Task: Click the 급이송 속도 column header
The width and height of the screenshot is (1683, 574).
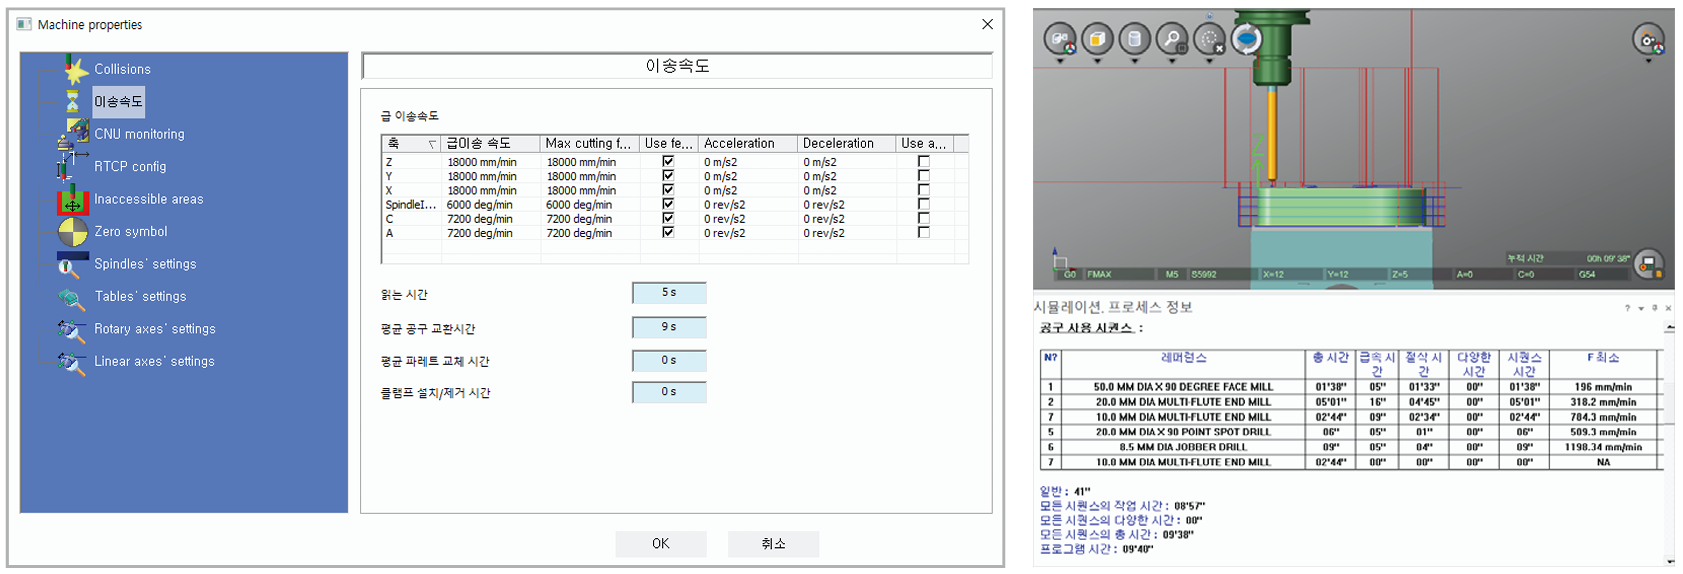Action: [490, 143]
